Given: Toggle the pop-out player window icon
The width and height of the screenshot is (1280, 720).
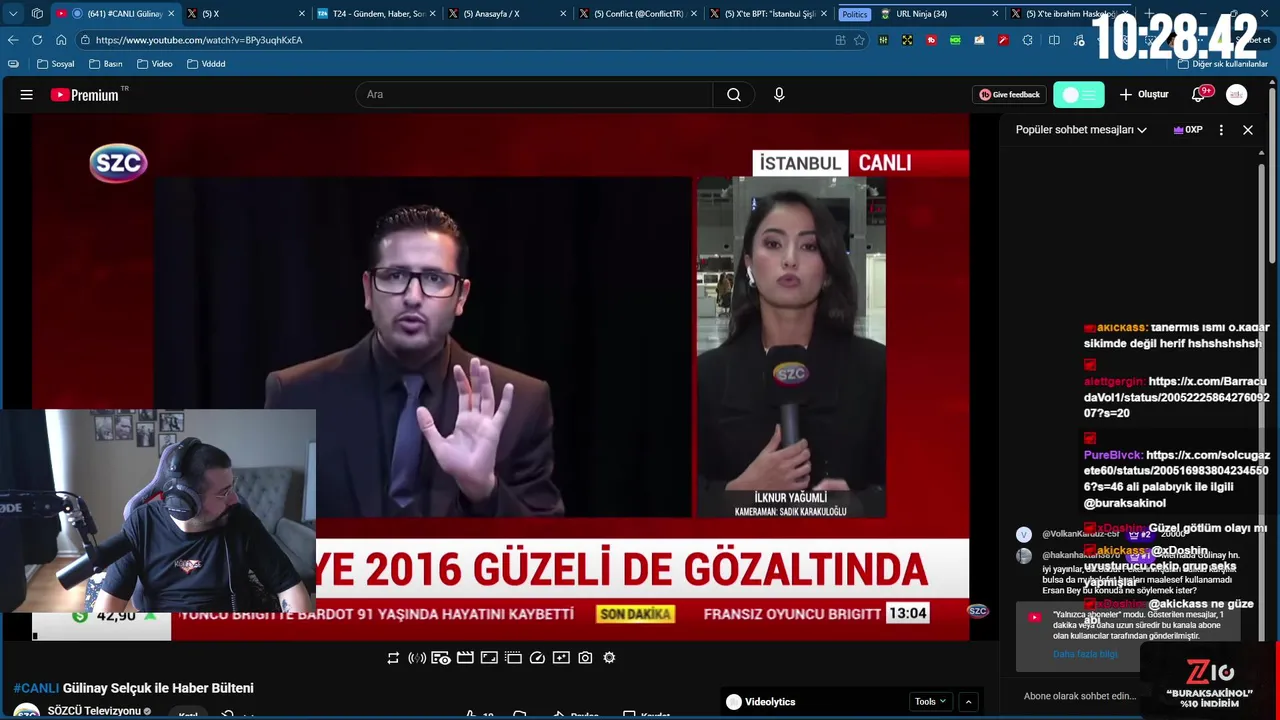Looking at the screenshot, I should pyautogui.click(x=513, y=658).
